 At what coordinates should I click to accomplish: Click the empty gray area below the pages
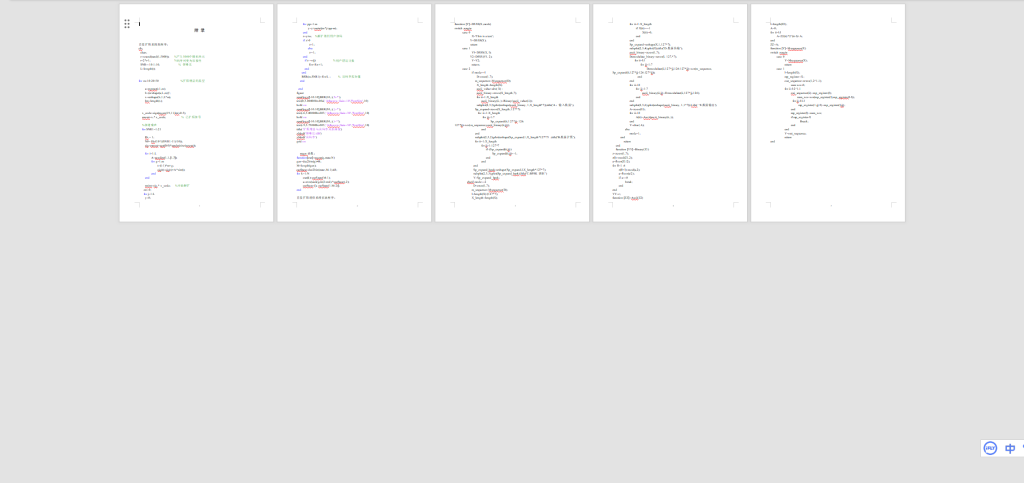click(500, 350)
